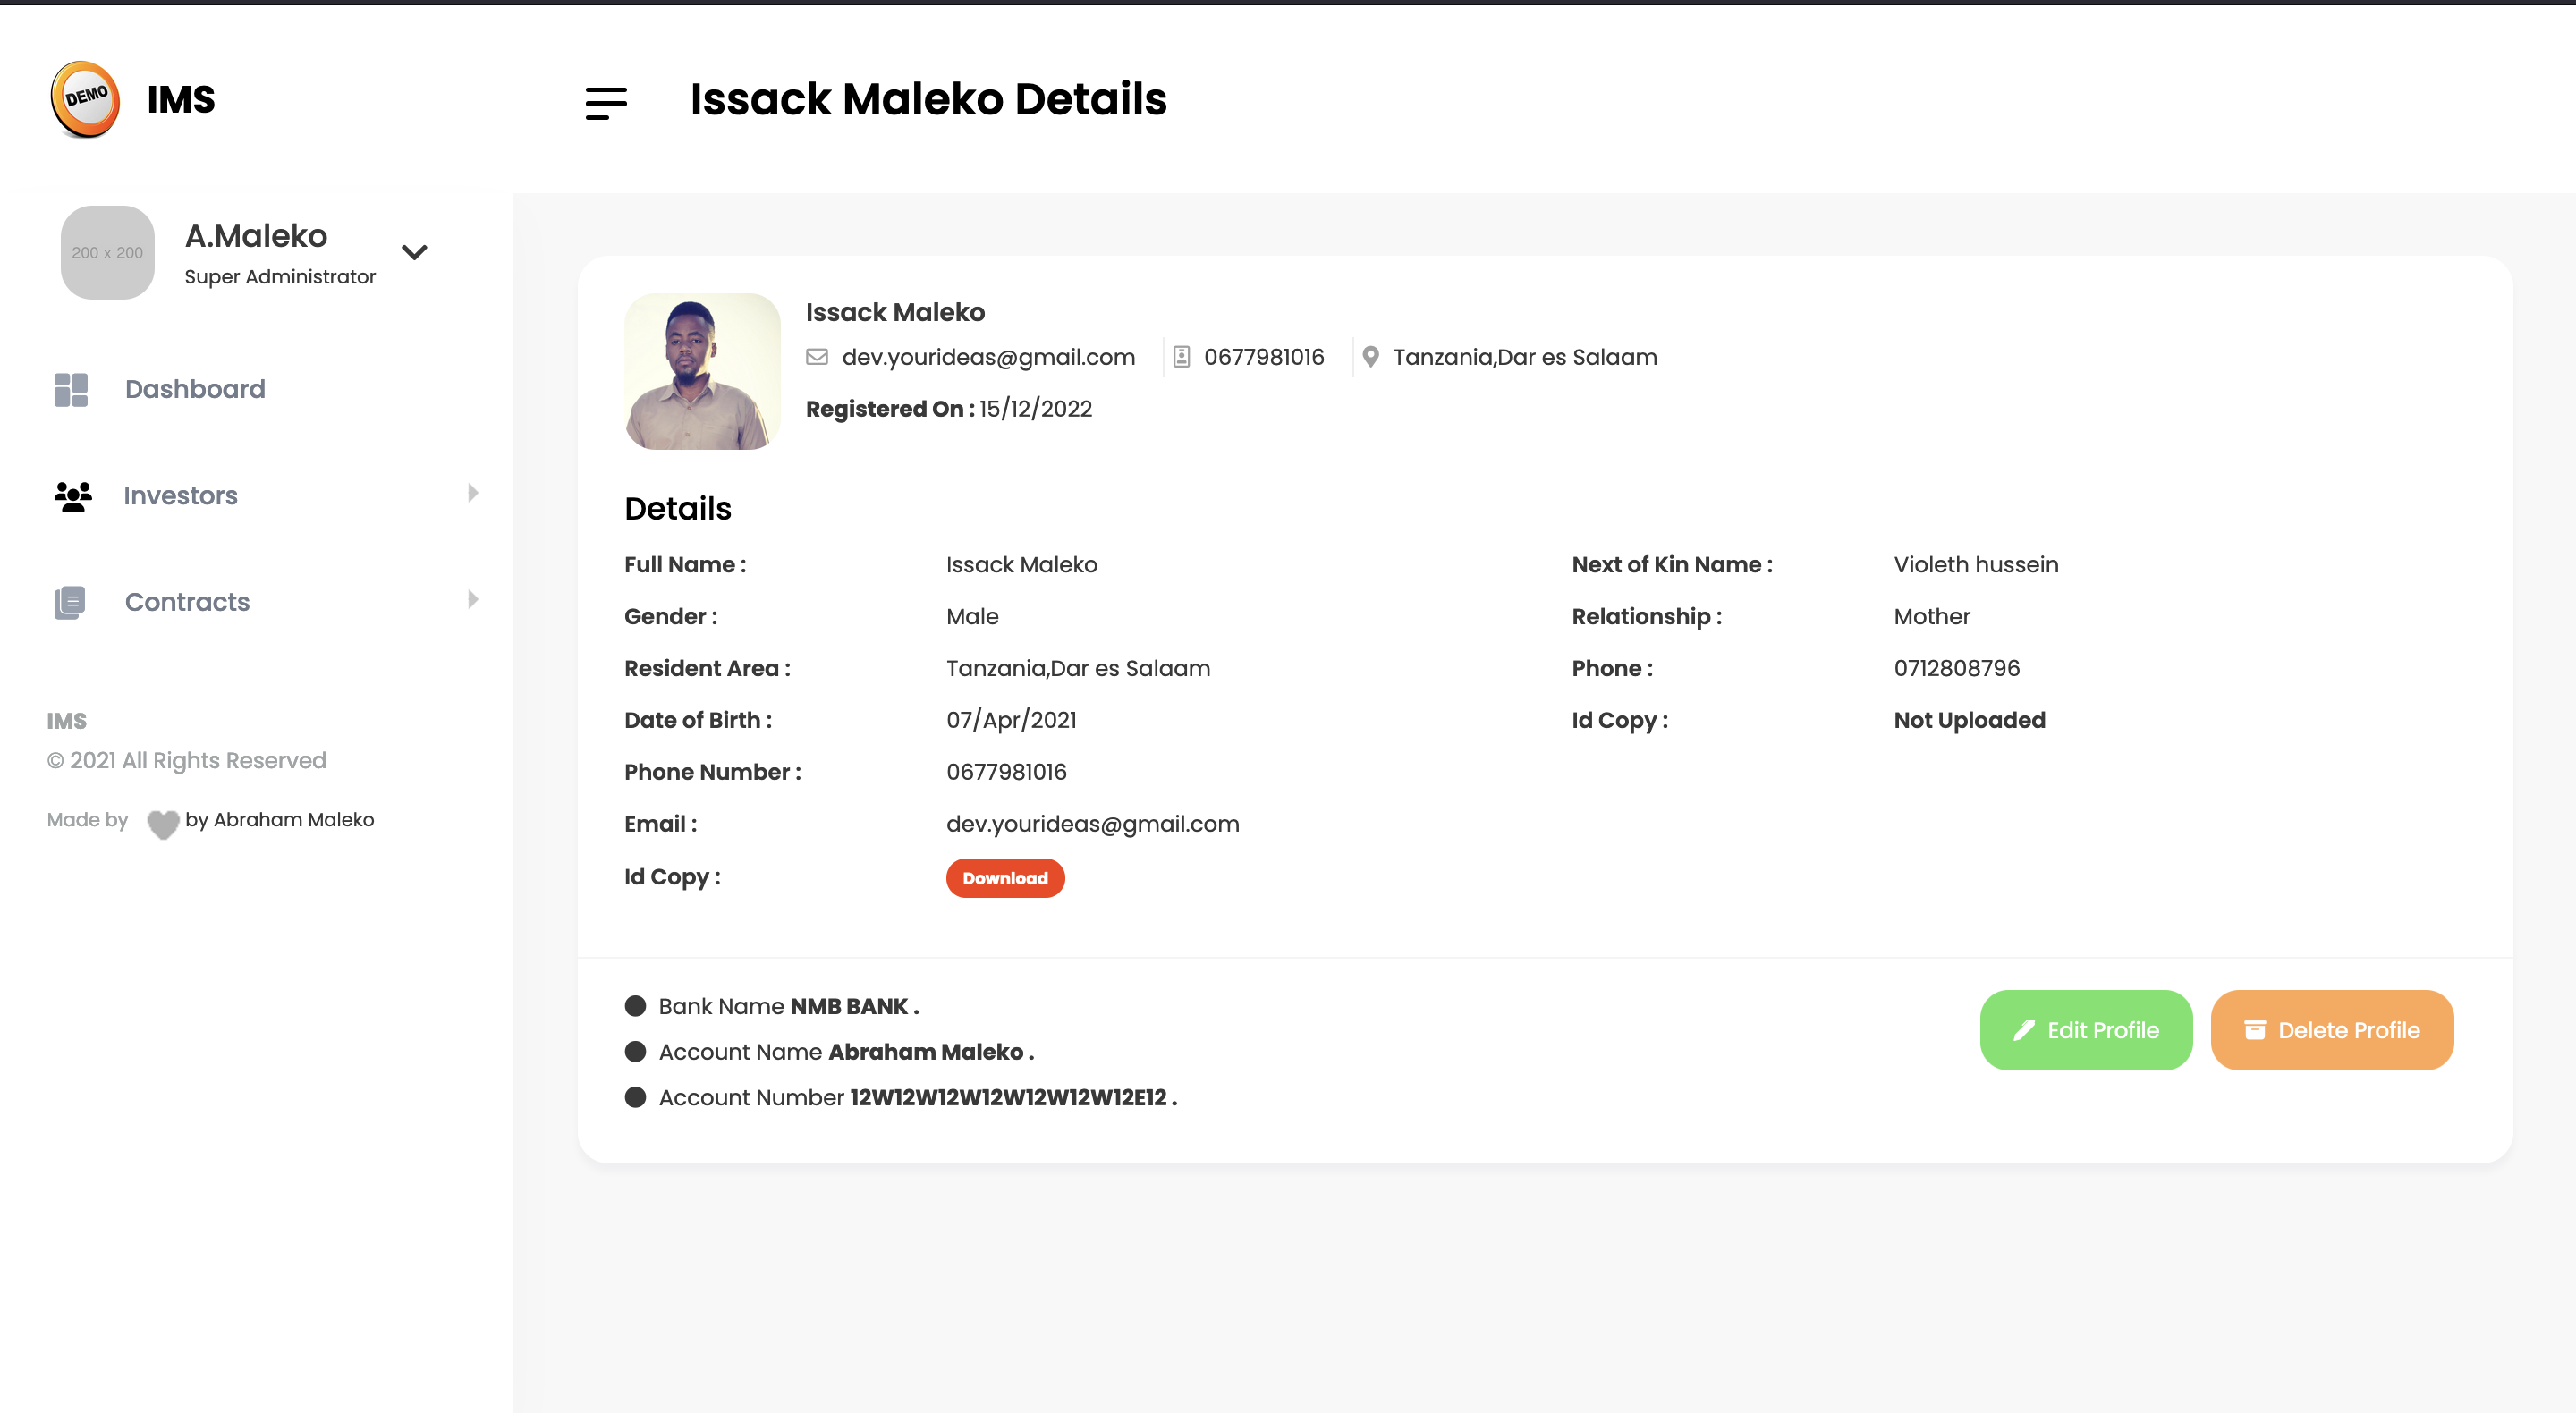2576x1413 pixels.
Task: Click Issack Maleko's profile photo
Action: click(x=702, y=371)
